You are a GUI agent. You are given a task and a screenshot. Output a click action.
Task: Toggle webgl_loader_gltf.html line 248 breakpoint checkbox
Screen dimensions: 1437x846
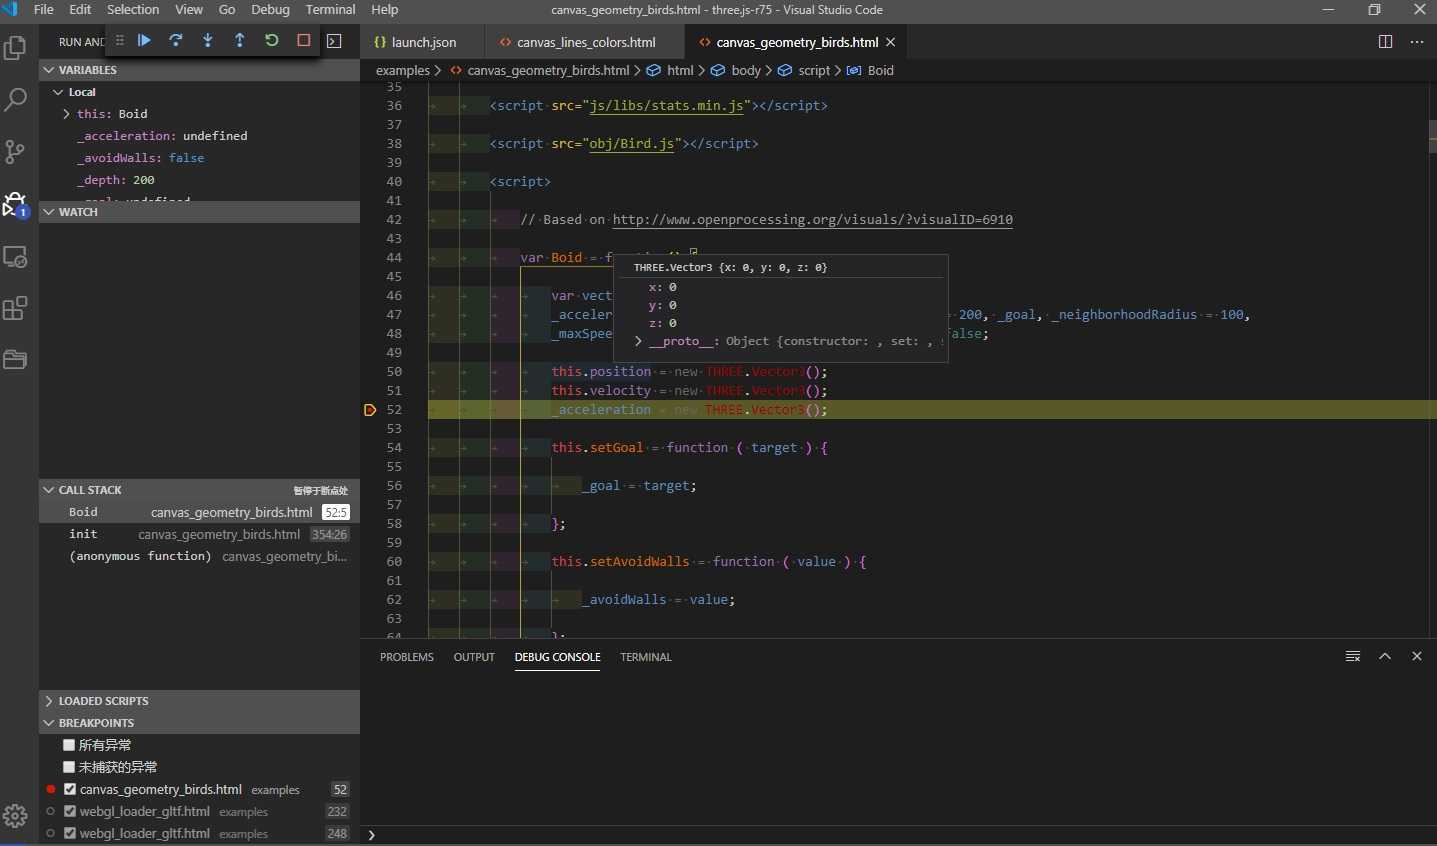coord(70,833)
